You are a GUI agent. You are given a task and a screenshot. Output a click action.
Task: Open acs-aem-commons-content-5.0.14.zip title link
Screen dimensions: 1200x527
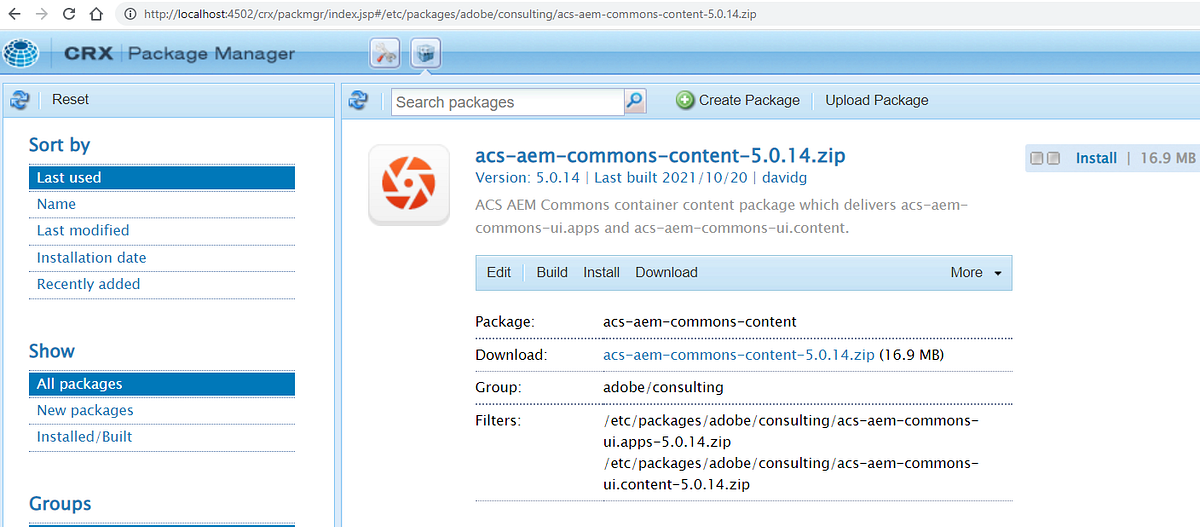661,156
